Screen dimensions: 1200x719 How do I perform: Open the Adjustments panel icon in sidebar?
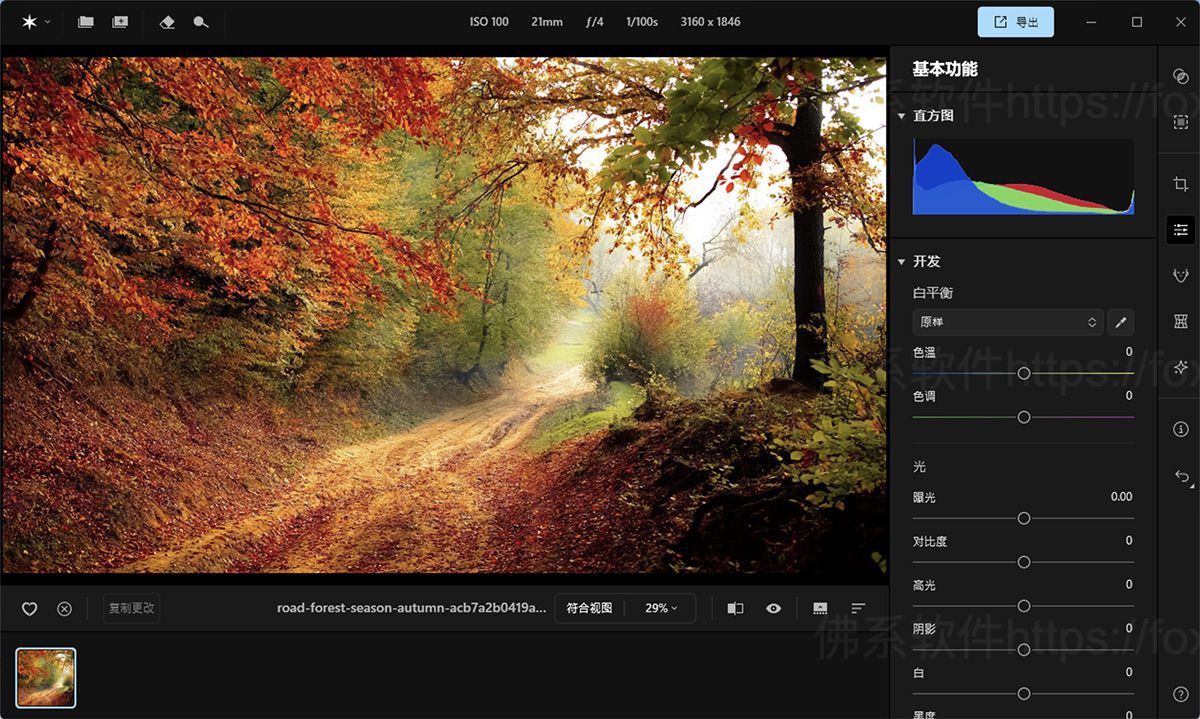pos(1180,229)
